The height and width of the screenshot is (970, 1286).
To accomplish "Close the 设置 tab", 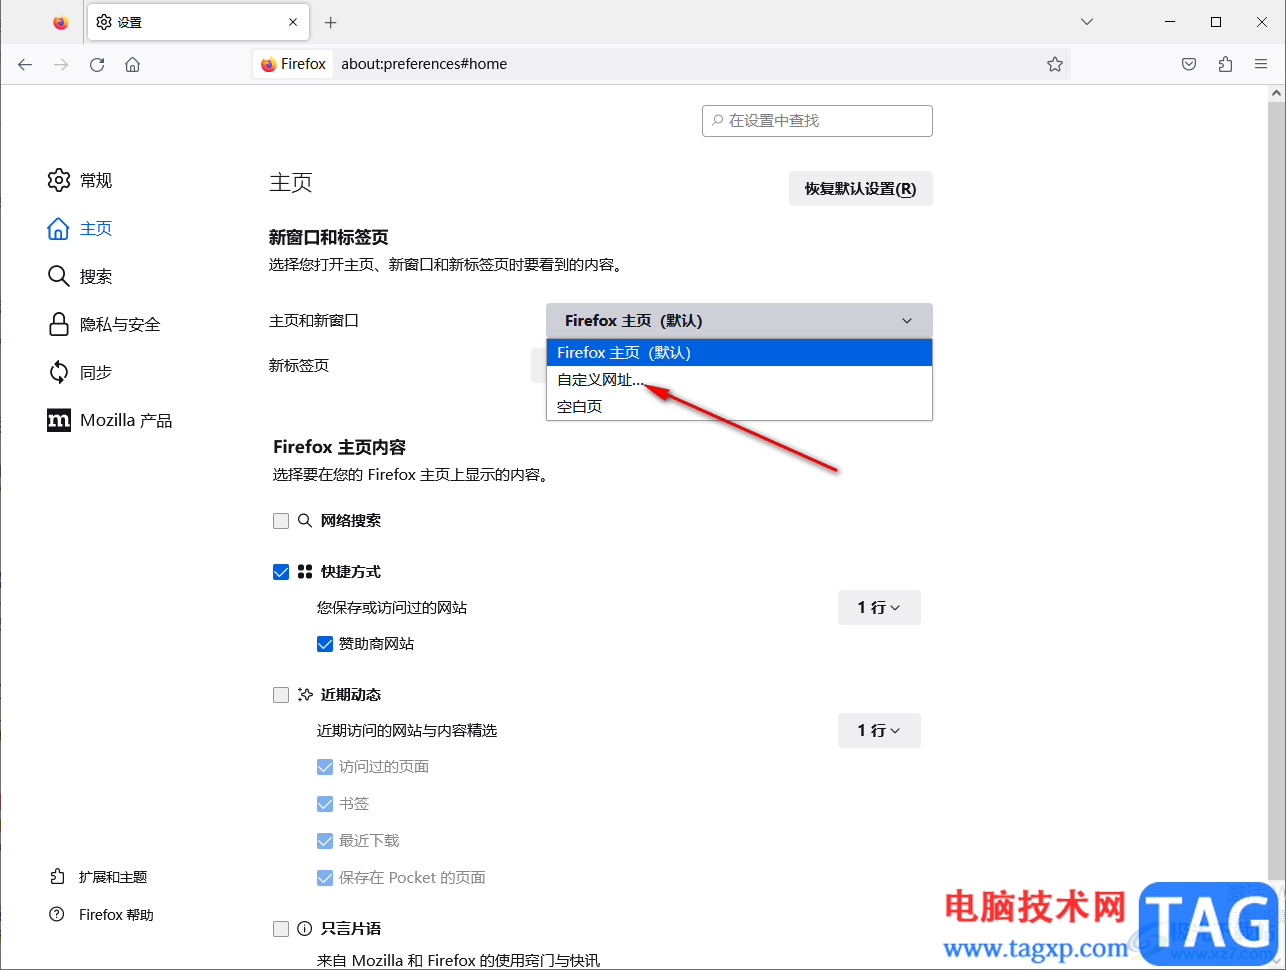I will point(293,22).
